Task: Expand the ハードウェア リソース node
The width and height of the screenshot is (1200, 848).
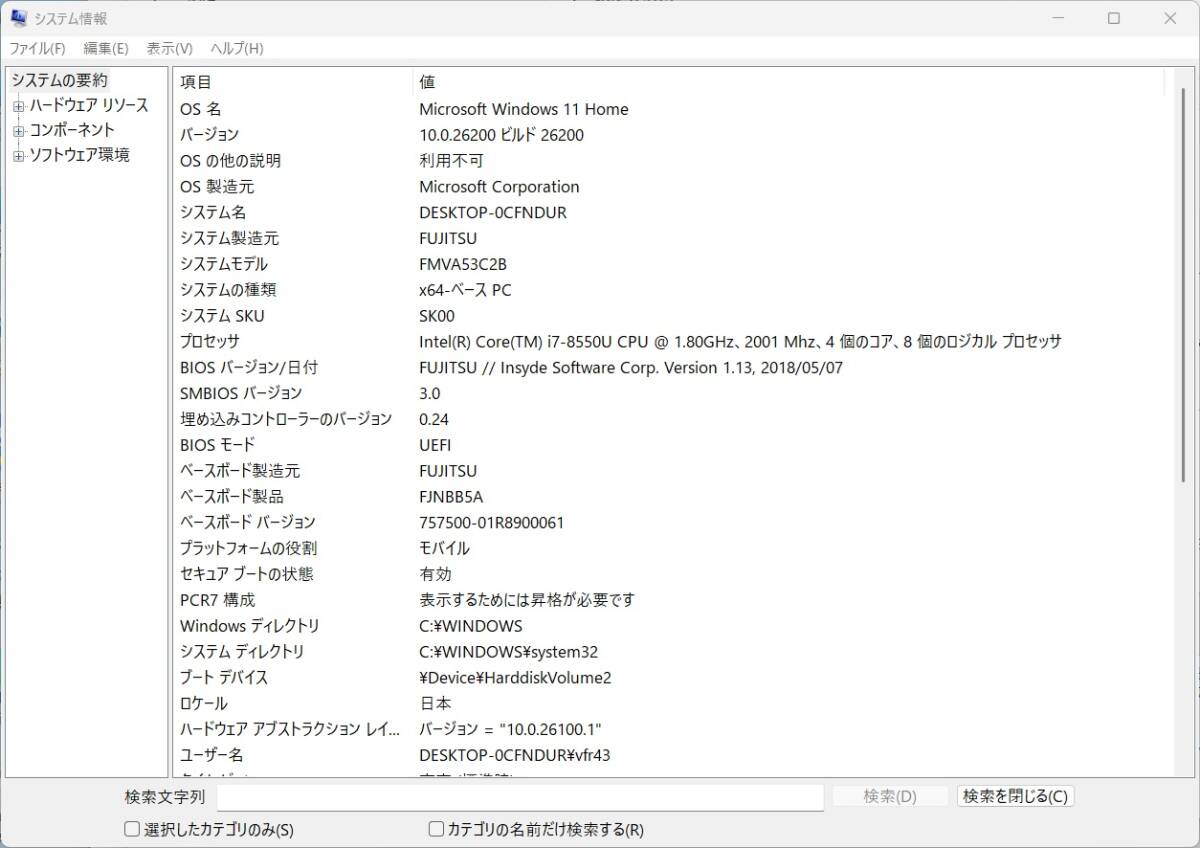Action: [x=18, y=106]
